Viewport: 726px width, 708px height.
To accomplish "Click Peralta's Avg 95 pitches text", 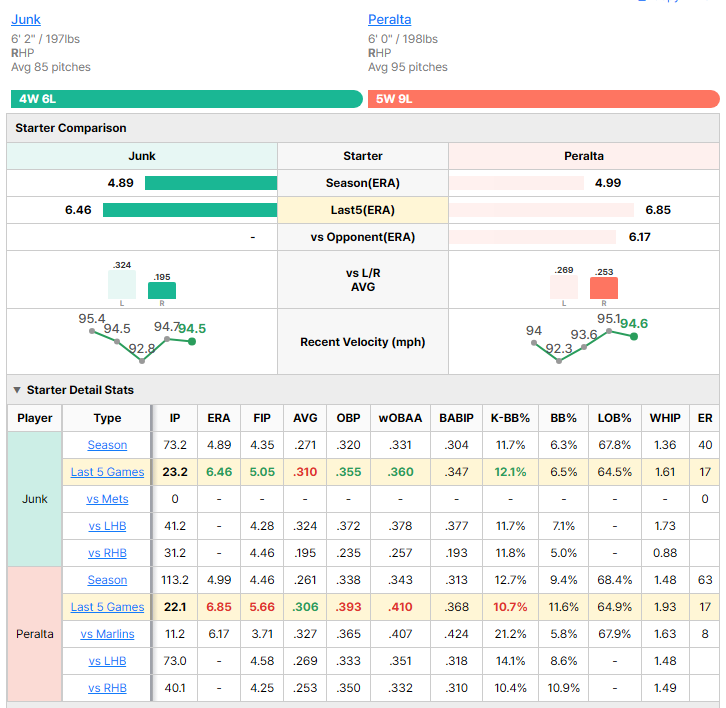I will (408, 67).
